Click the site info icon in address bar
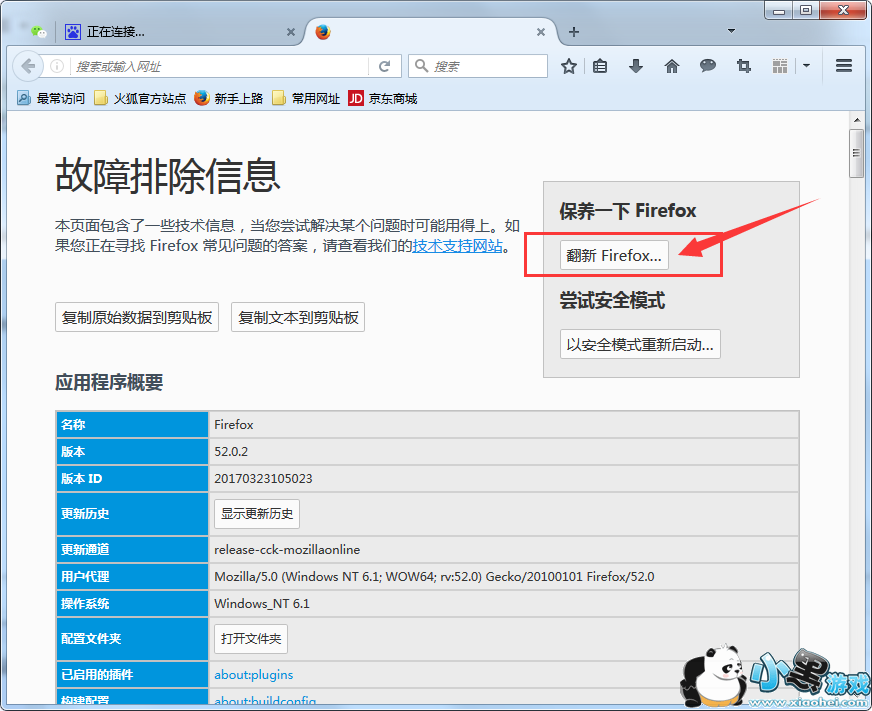This screenshot has width=872, height=711. click(x=57, y=66)
